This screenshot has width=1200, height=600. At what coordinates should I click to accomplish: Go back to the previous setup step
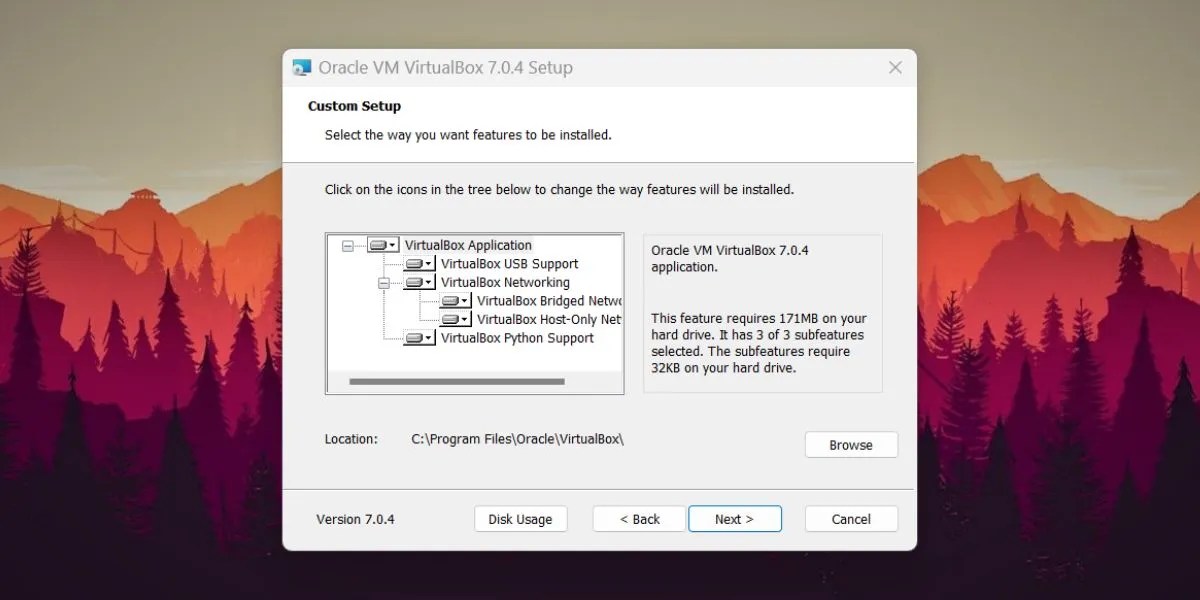[638, 518]
